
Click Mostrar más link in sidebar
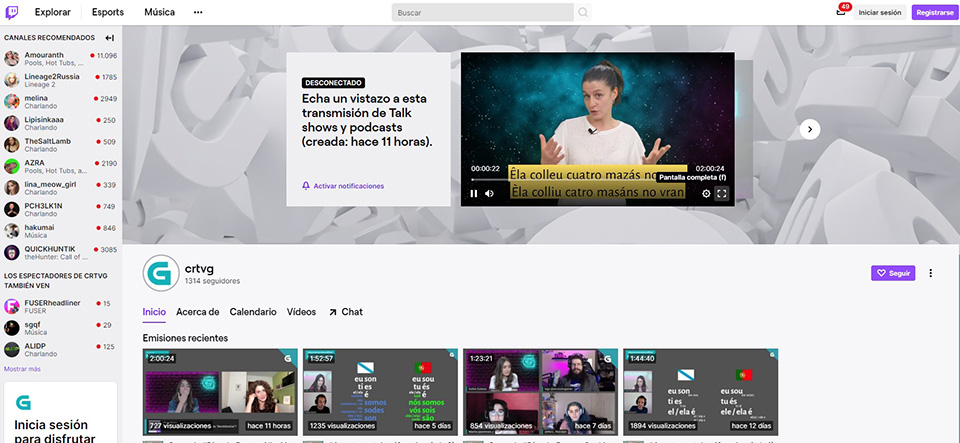pos(22,369)
